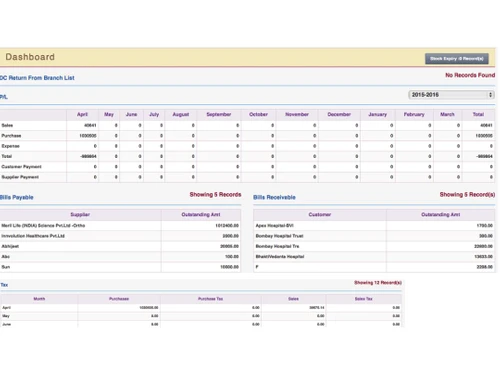This screenshot has width=500, height=375.
Task: Click the Supplier Payment row label
Action: point(20,177)
